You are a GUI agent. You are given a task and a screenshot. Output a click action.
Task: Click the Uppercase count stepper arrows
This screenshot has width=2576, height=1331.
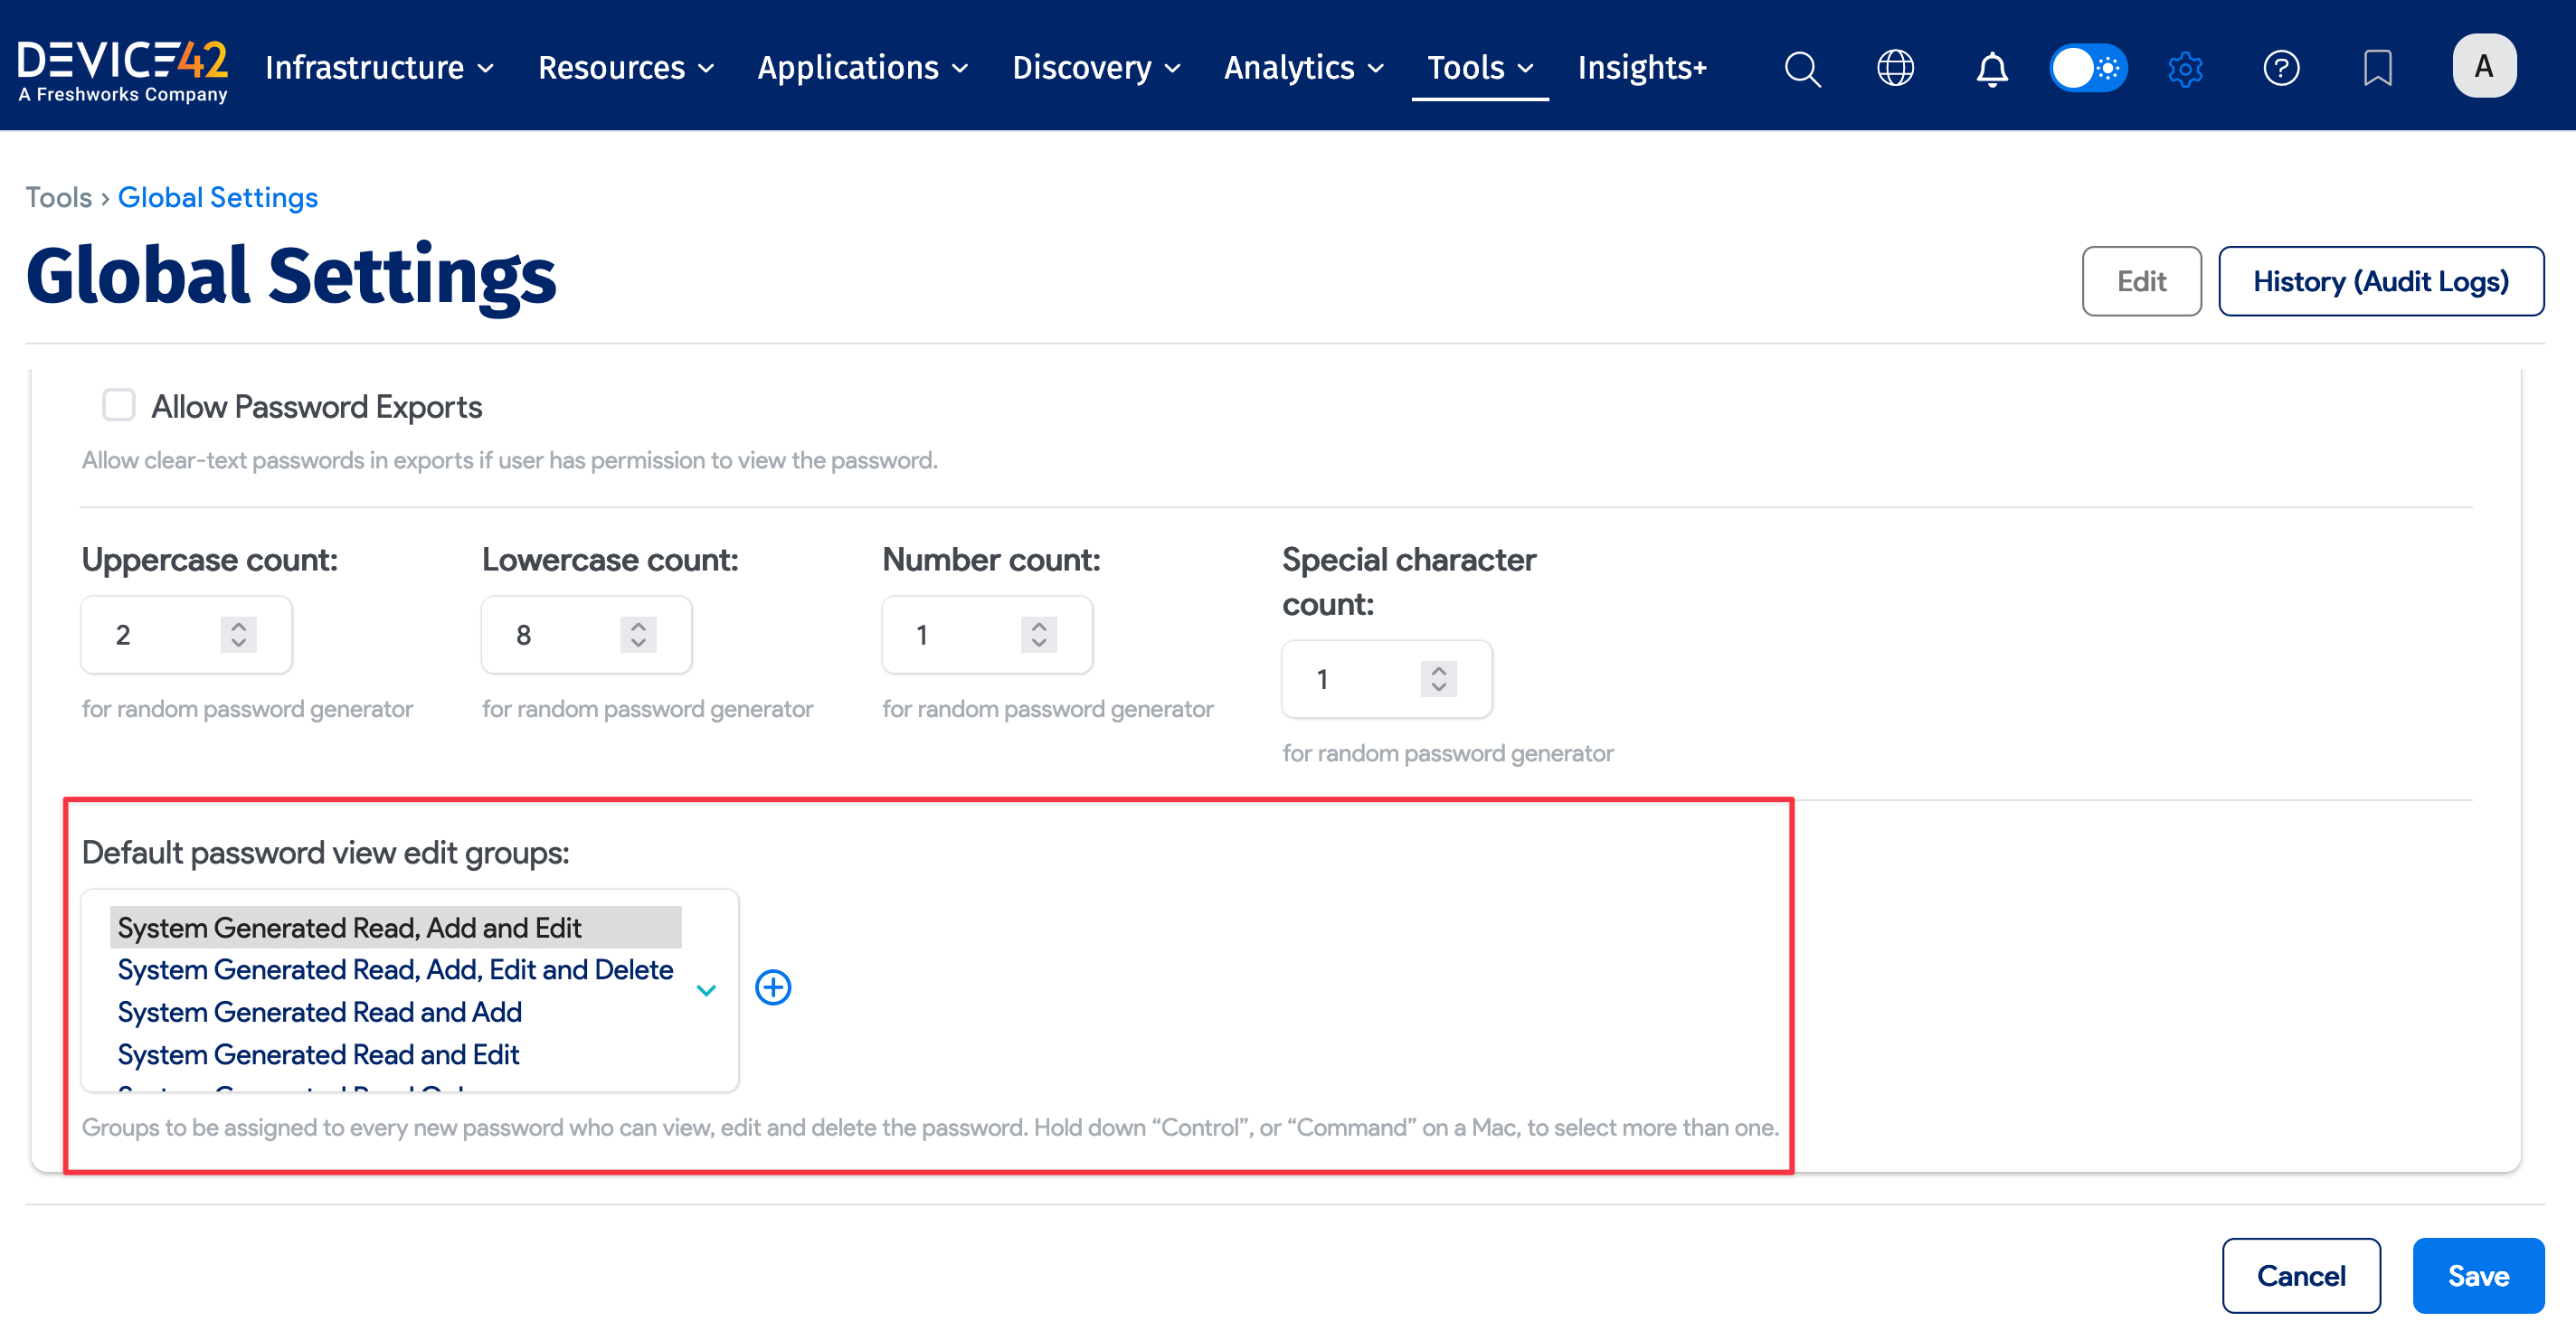[238, 634]
